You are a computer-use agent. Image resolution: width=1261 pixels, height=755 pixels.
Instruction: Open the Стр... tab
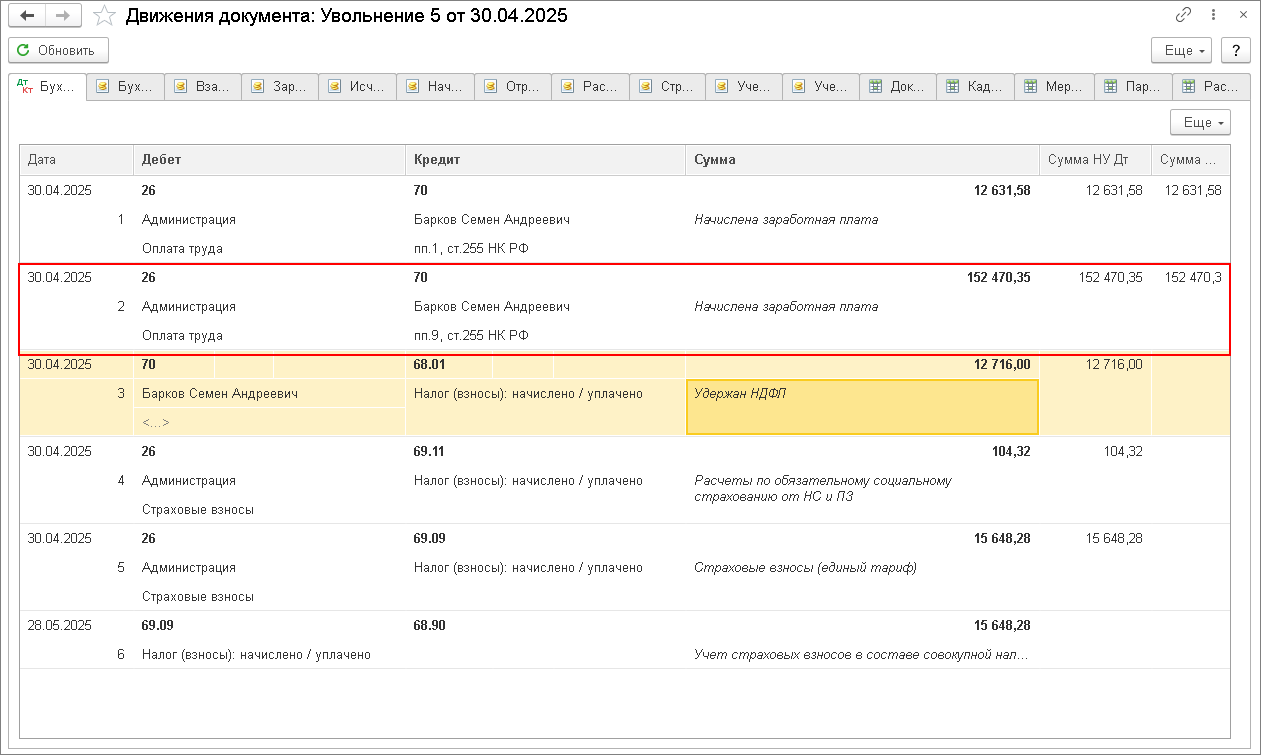[x=669, y=87]
